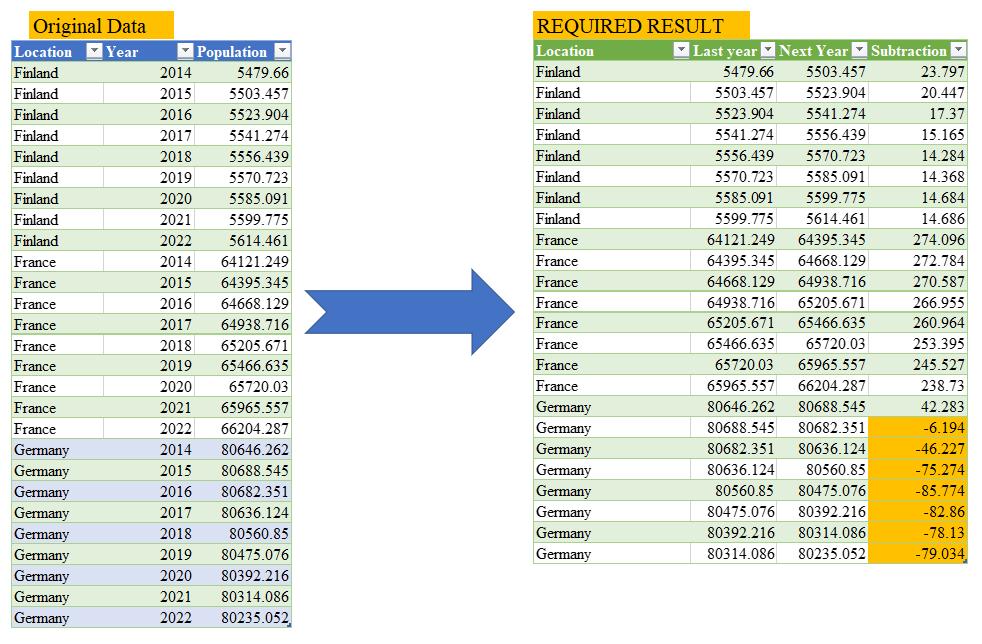Select Germany 2018 population 80560.85 in Original Data

click(243, 534)
